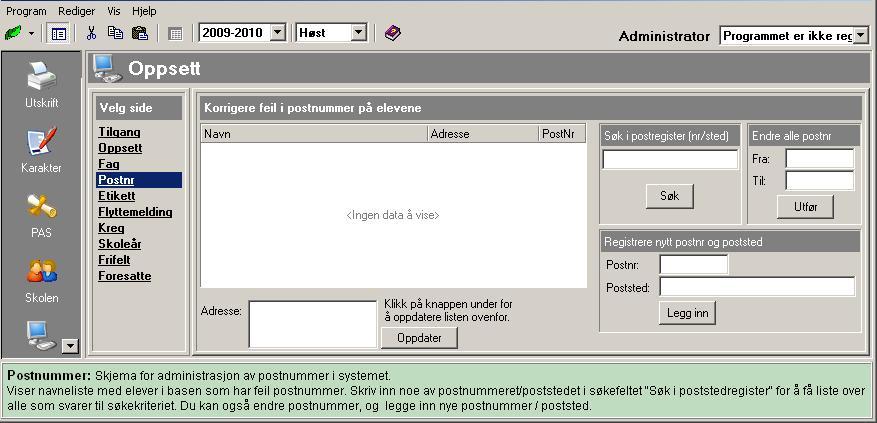Image resolution: width=877 pixels, height=423 pixels.
Task: Click the green leaf icon in toolbar
Action: [13, 33]
